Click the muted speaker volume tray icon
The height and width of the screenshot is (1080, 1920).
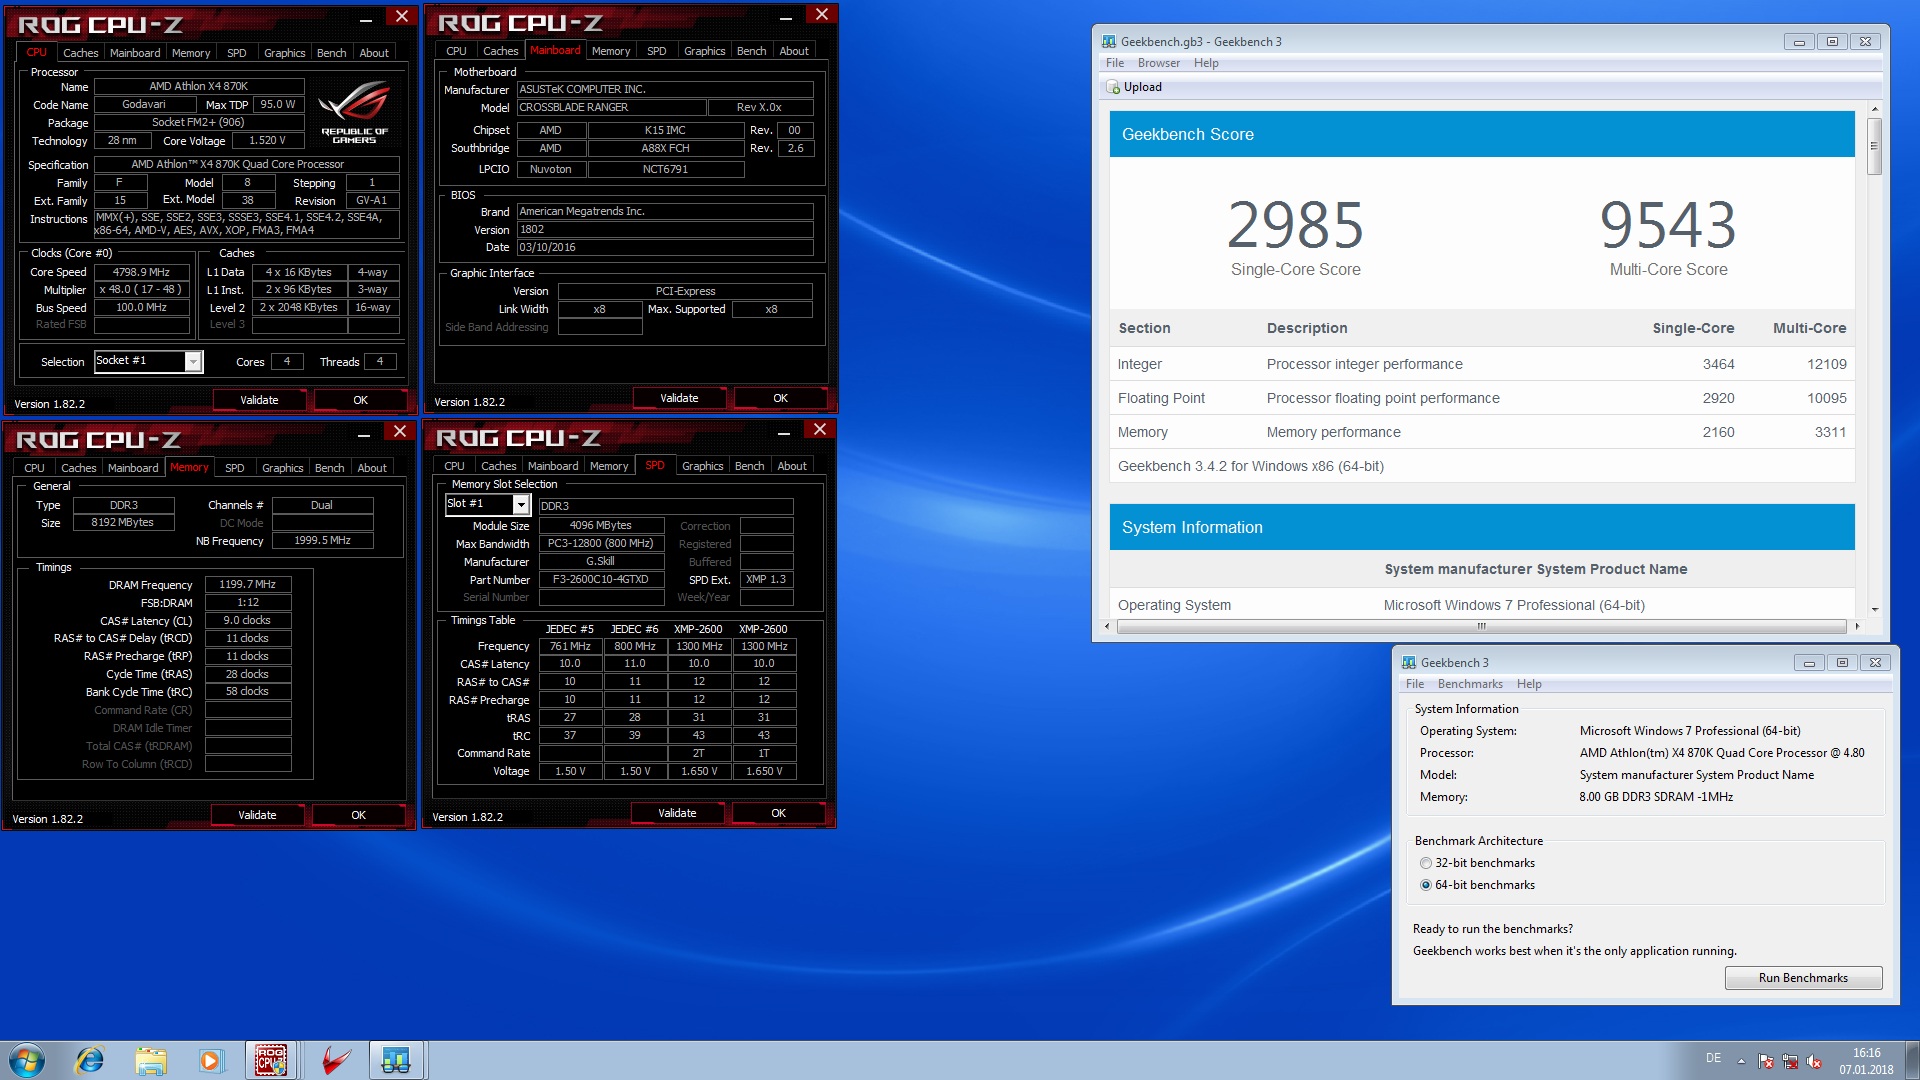point(1814,1061)
